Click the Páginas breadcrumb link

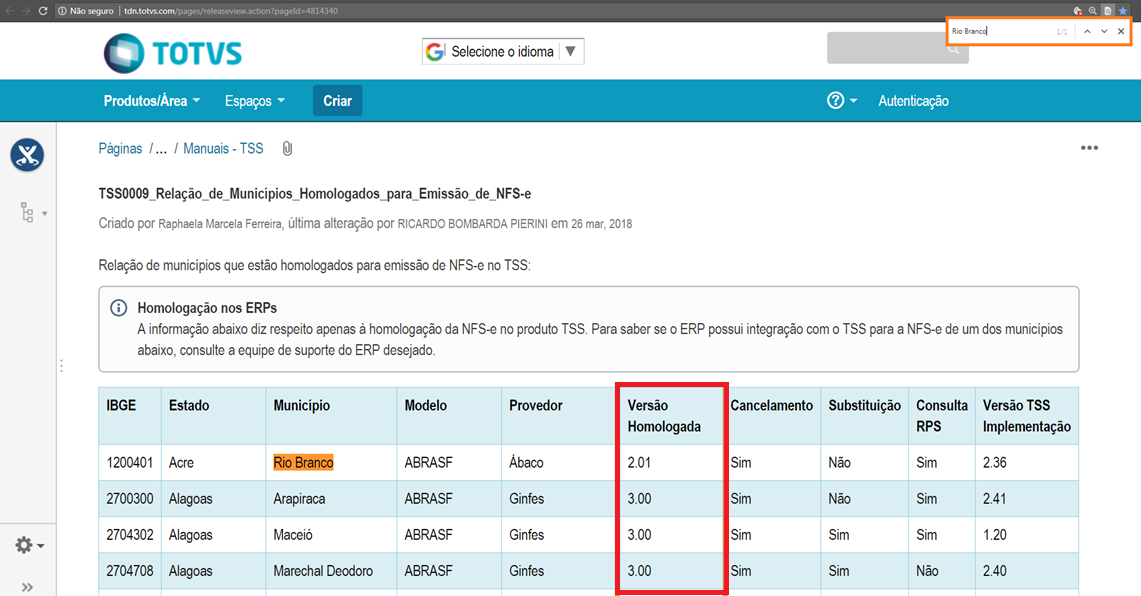(120, 148)
